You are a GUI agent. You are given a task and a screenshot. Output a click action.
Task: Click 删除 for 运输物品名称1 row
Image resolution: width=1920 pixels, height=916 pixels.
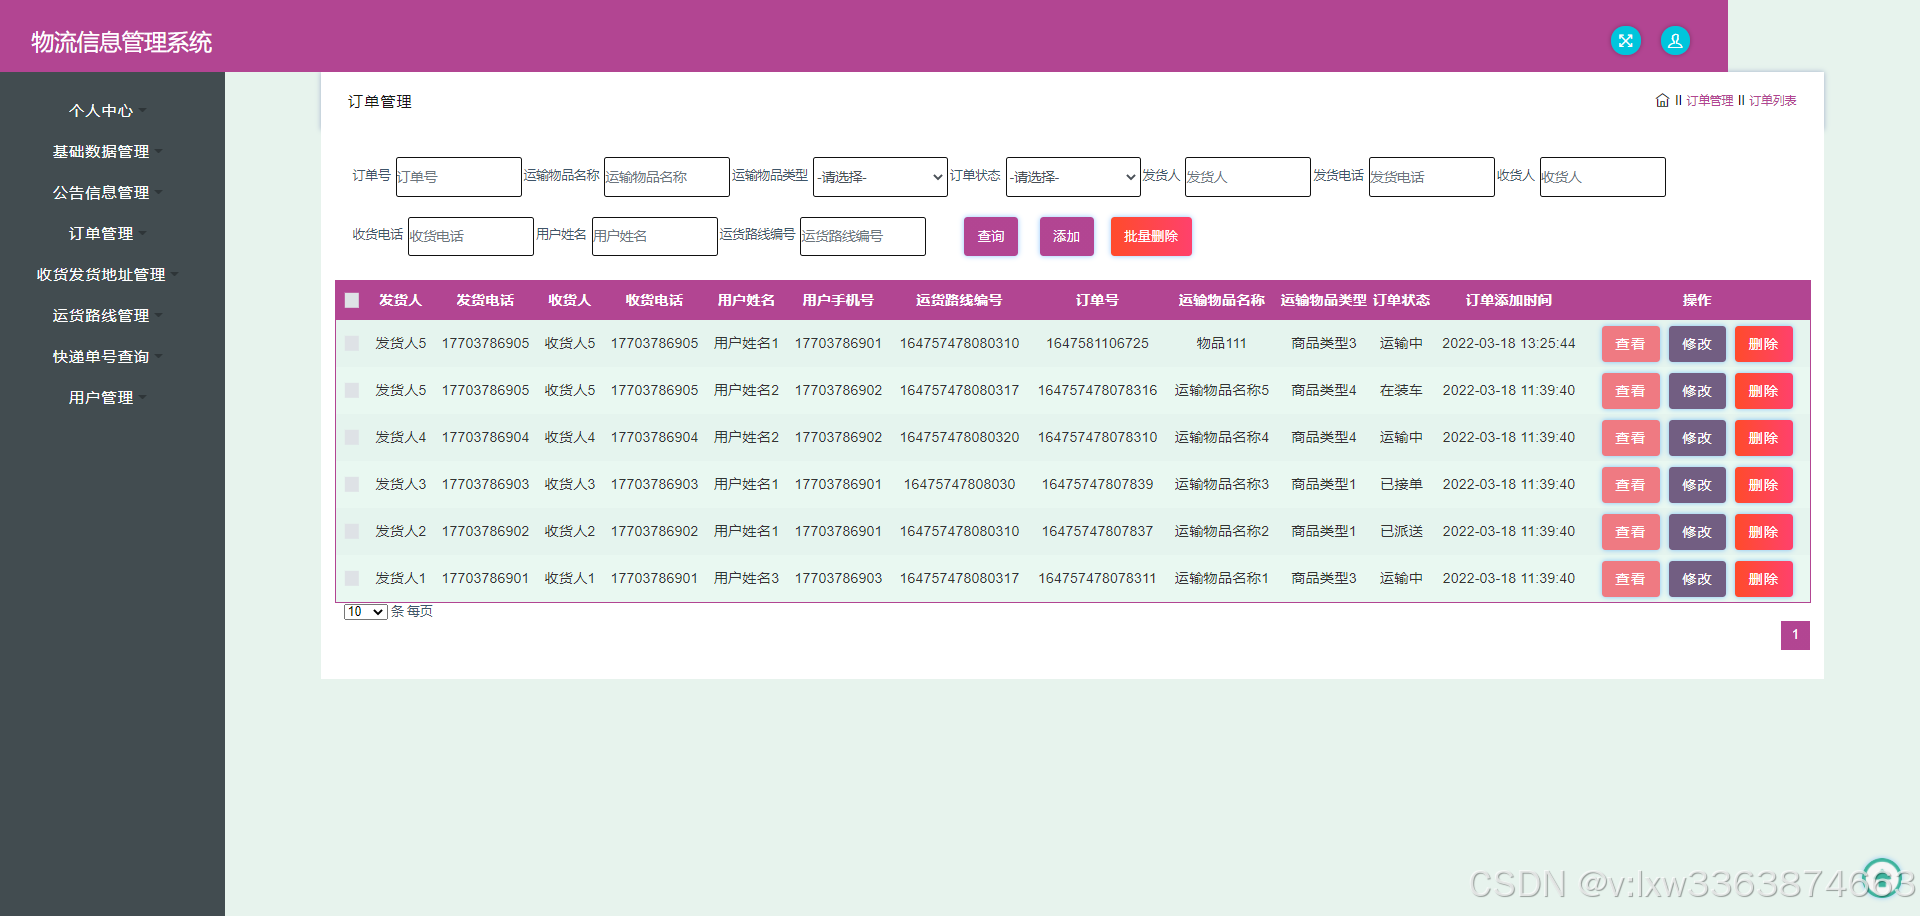[x=1763, y=579]
